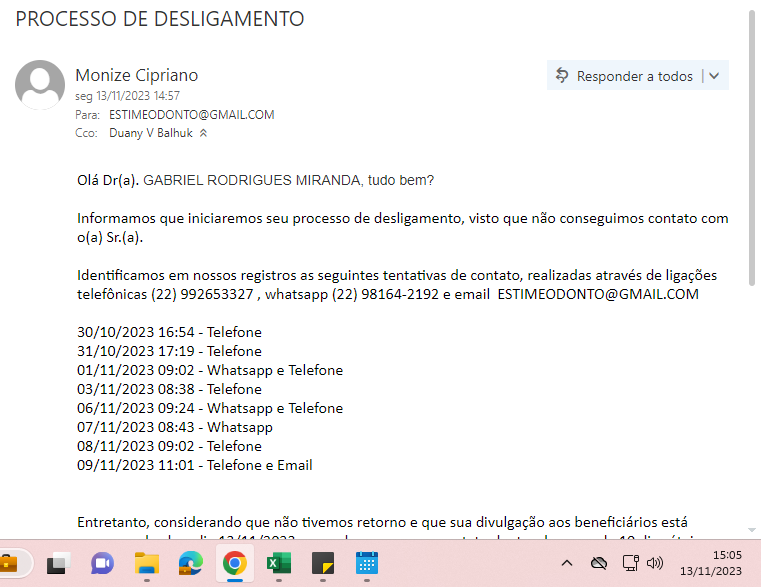Select the sender name Monize Cipriano
The width and height of the screenshot is (761, 587).
click(136, 75)
